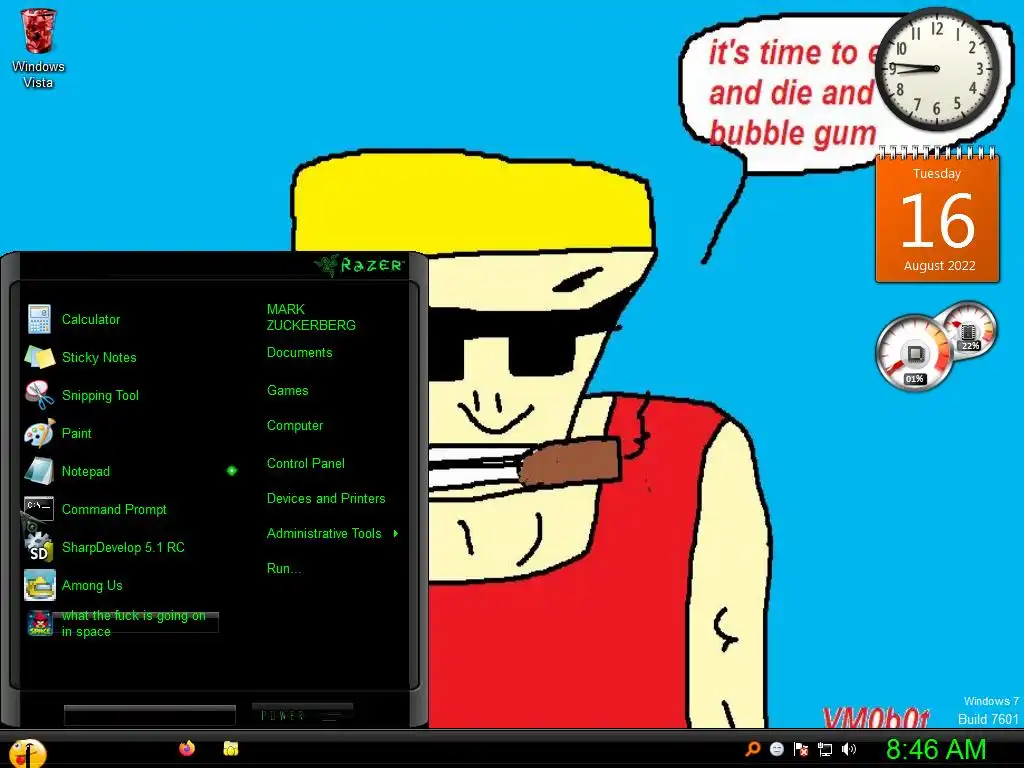Viewport: 1024px width, 768px height.
Task: Open Action Center flag tray icon
Action: (x=801, y=749)
